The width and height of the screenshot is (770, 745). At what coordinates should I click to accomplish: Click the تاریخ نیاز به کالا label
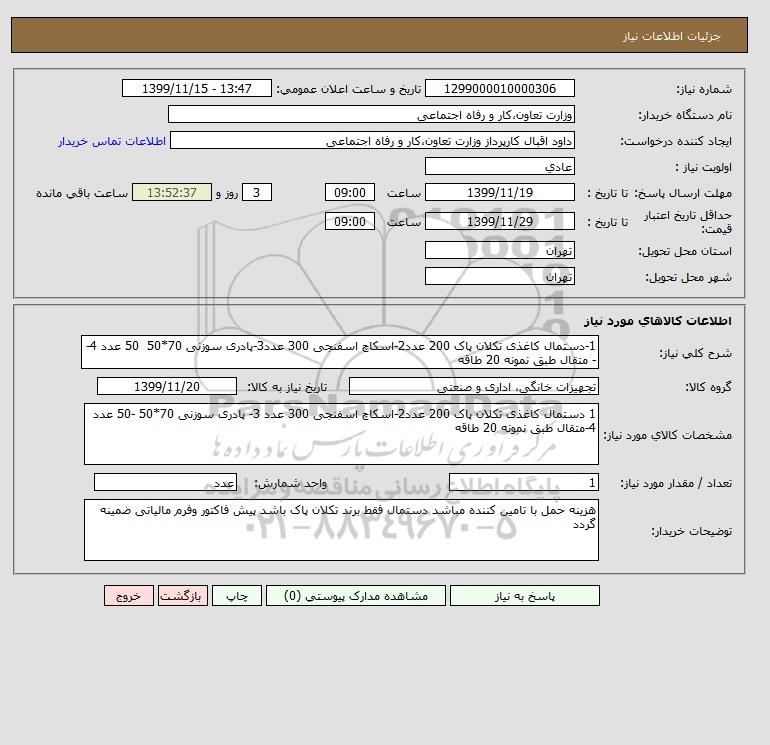[287, 387]
